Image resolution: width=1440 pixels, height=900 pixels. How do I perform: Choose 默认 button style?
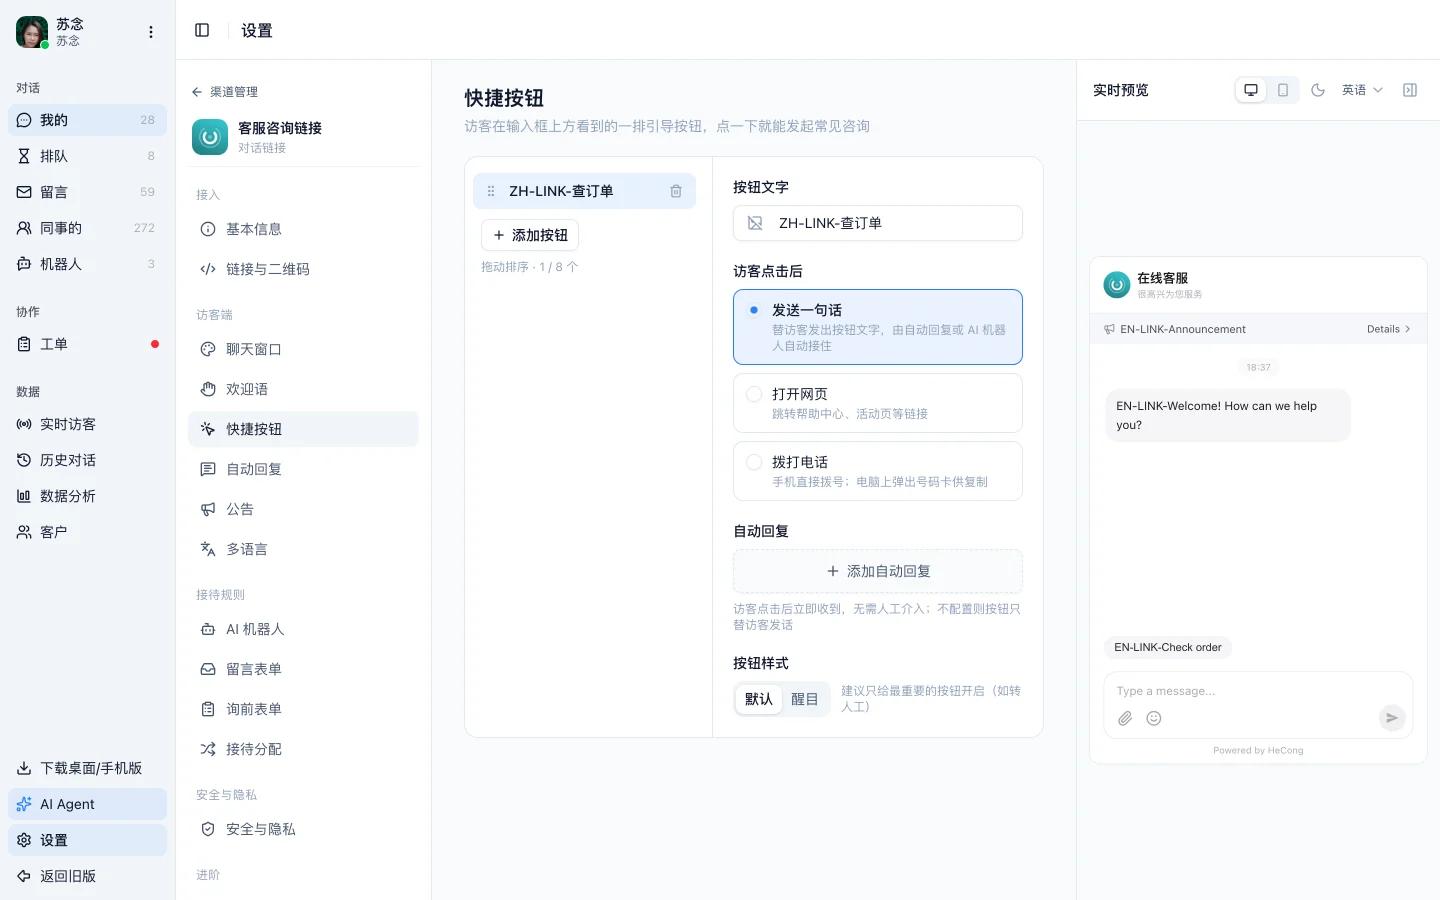click(759, 699)
